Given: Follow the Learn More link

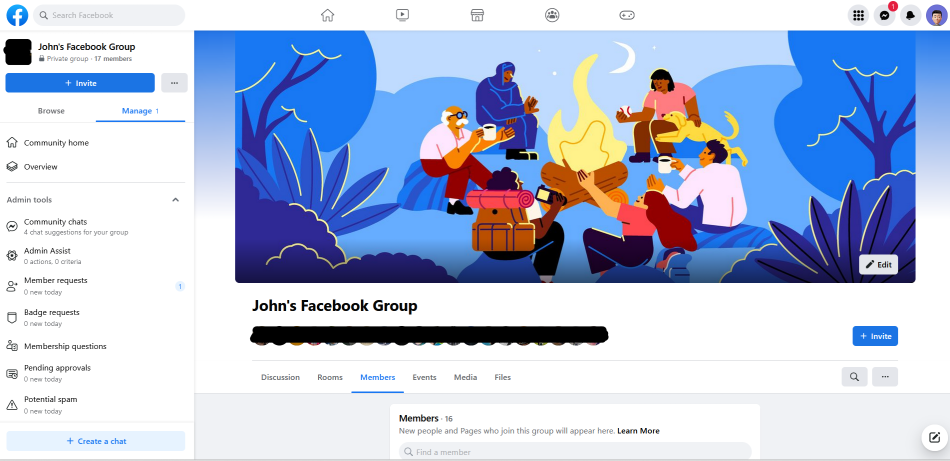Looking at the screenshot, I should tap(639, 431).
